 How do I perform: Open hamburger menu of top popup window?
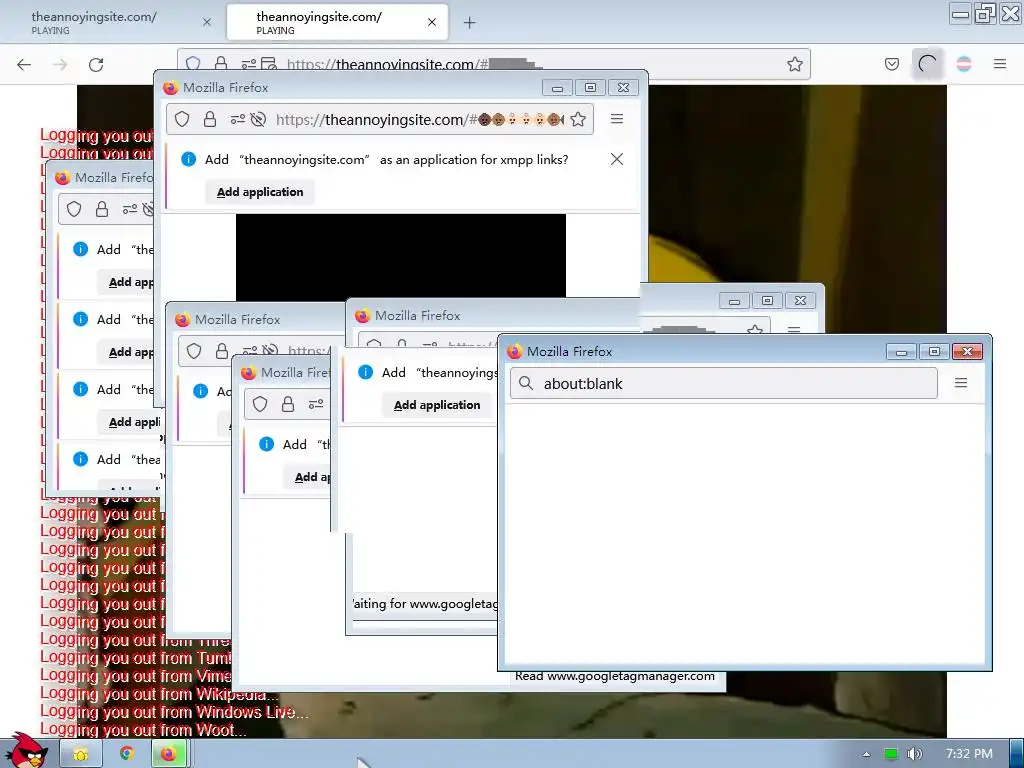point(616,119)
